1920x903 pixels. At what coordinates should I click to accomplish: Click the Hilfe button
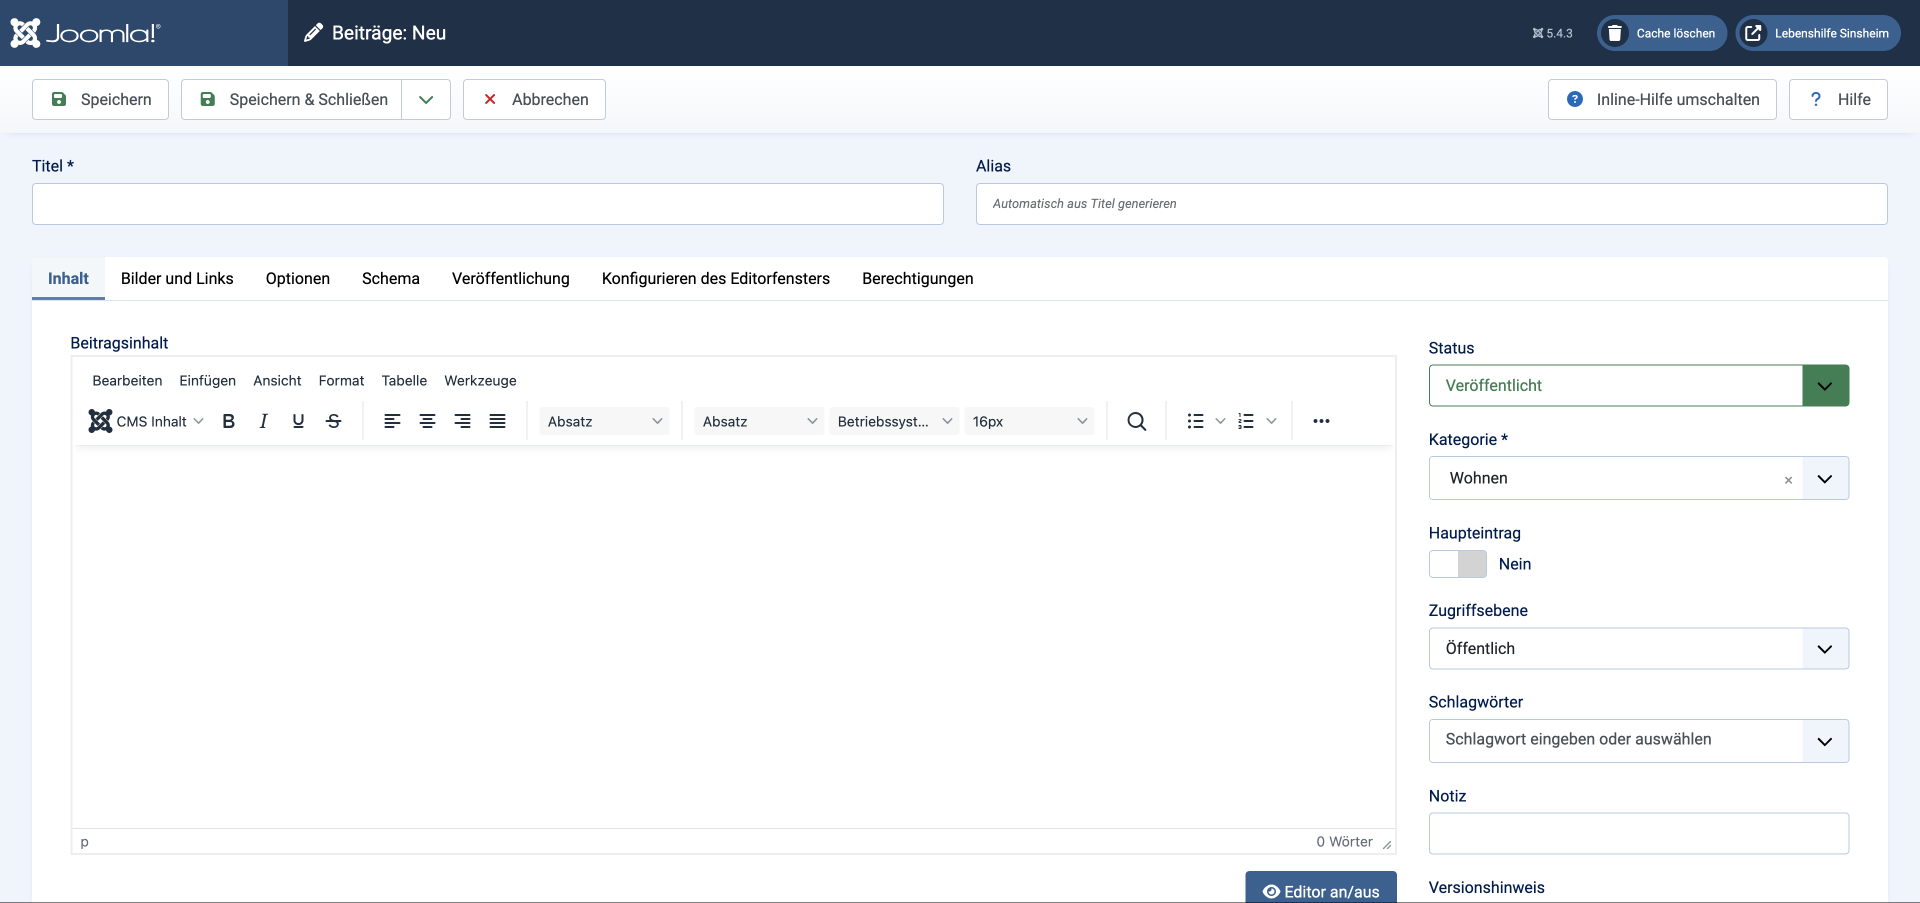[x=1838, y=99]
